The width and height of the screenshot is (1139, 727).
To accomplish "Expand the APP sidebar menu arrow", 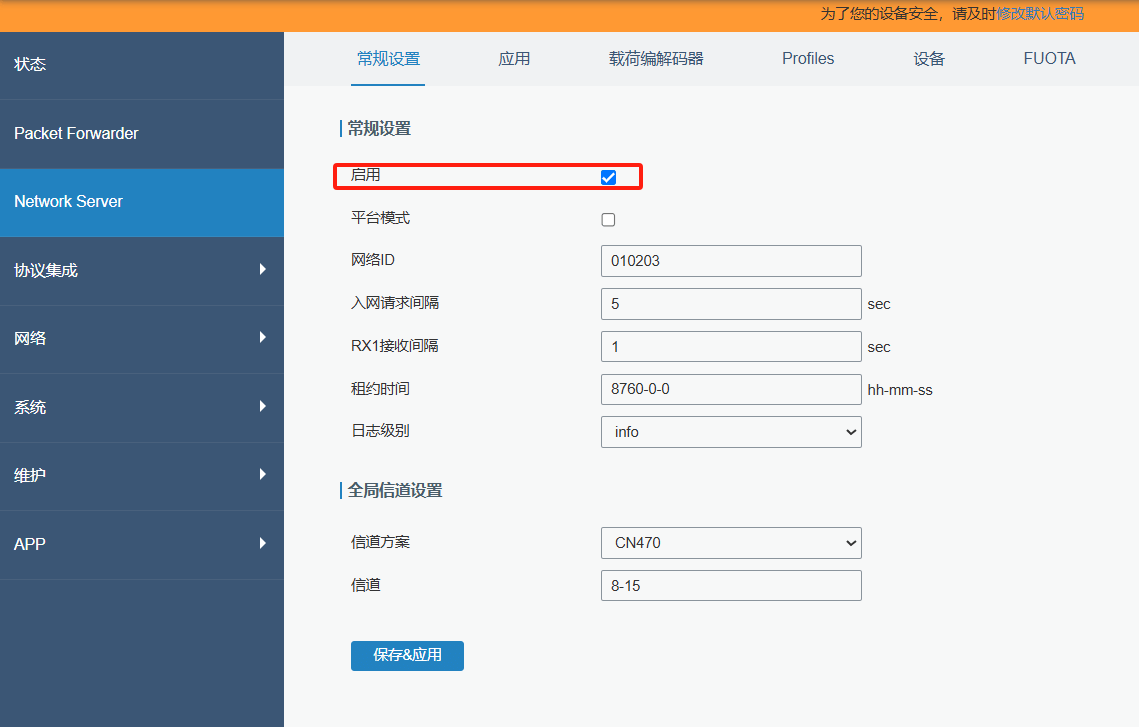I will click(x=262, y=543).
